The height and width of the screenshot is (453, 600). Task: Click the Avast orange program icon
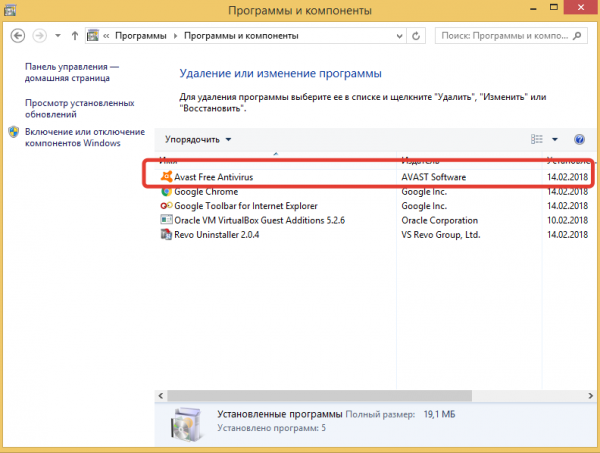166,177
